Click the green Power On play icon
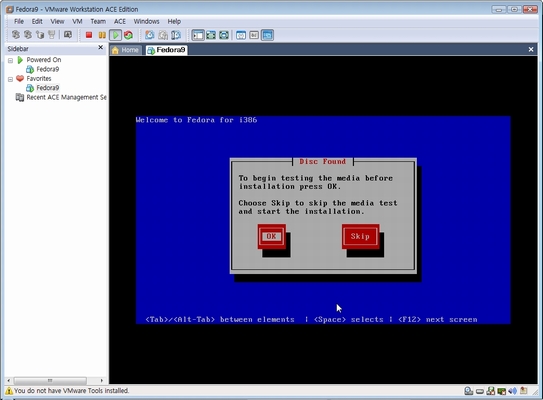Screen dimensions: 543x400 coord(115,35)
